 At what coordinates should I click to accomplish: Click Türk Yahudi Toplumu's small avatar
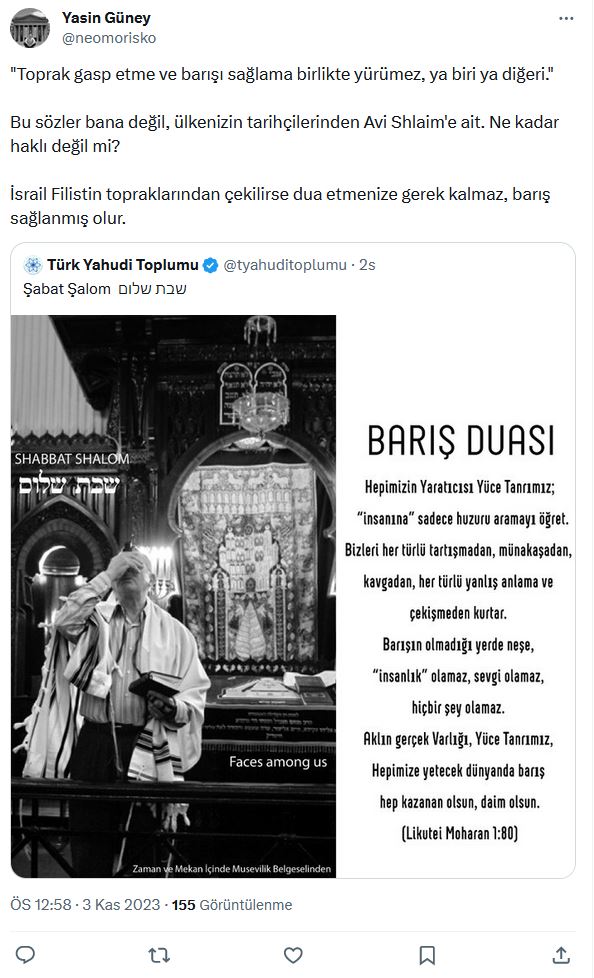click(32, 265)
